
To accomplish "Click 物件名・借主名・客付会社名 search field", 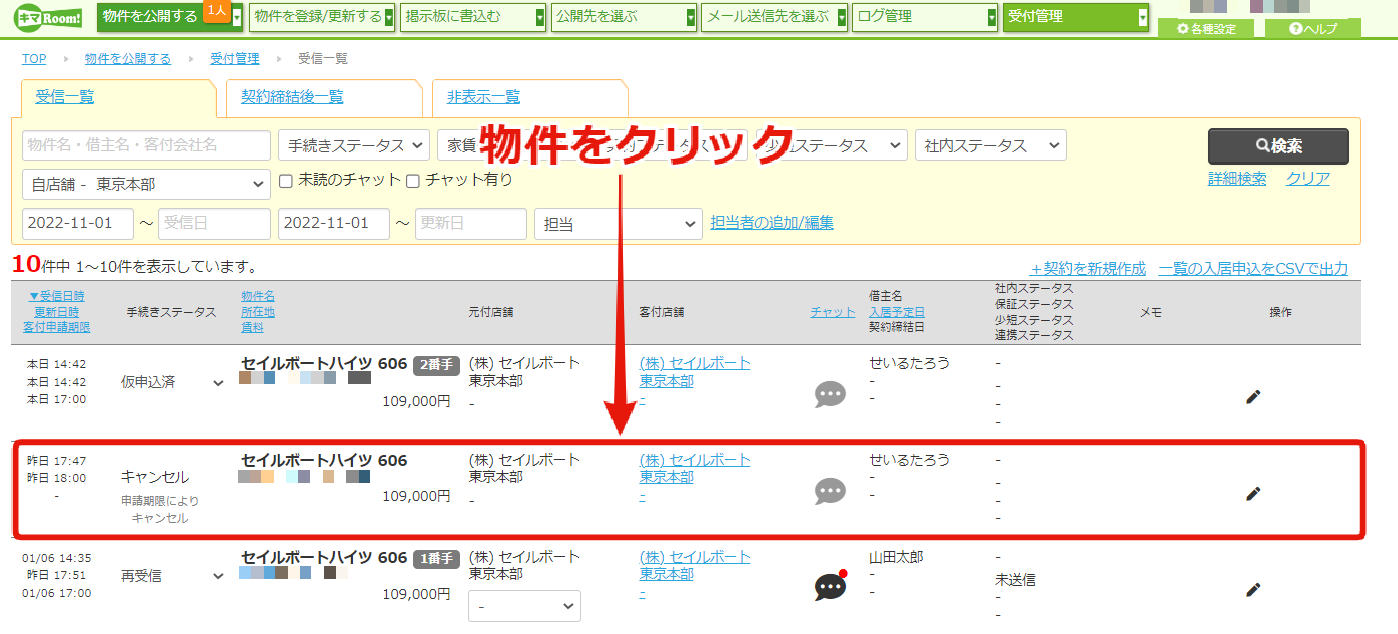I will 146,145.
